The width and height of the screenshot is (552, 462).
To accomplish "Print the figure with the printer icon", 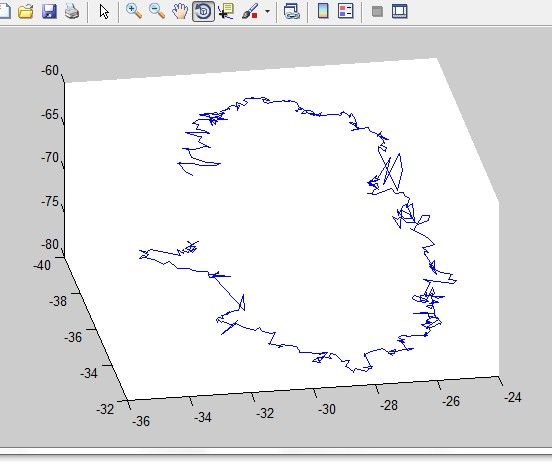I will [x=72, y=12].
